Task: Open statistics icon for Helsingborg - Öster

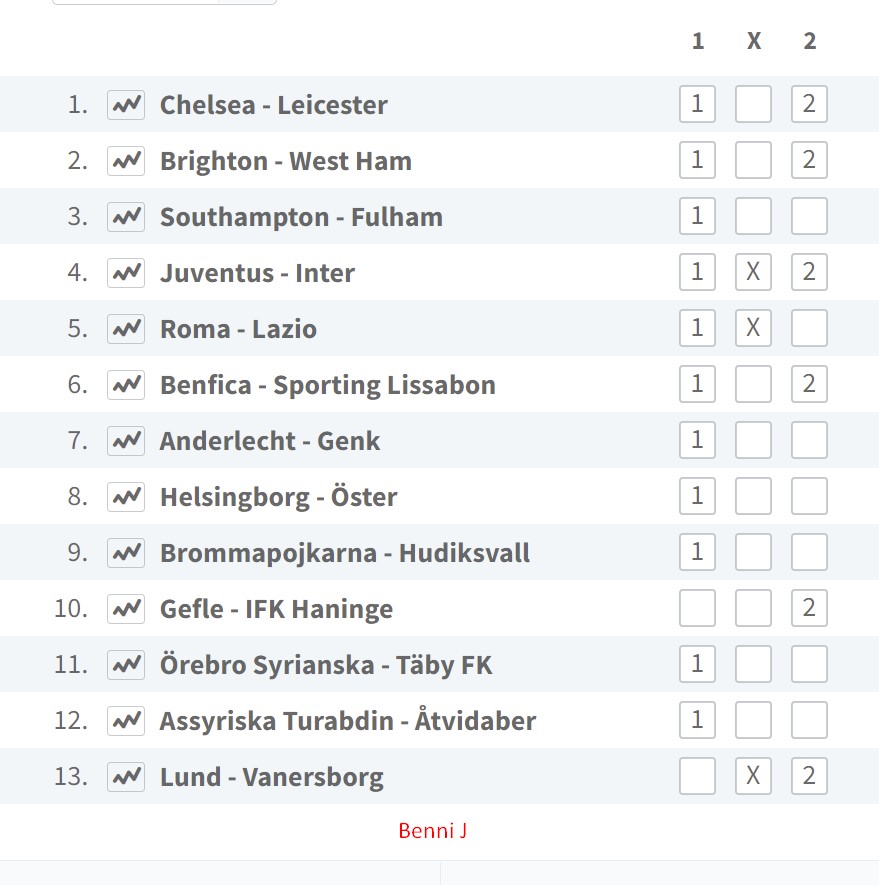Action: [126, 497]
